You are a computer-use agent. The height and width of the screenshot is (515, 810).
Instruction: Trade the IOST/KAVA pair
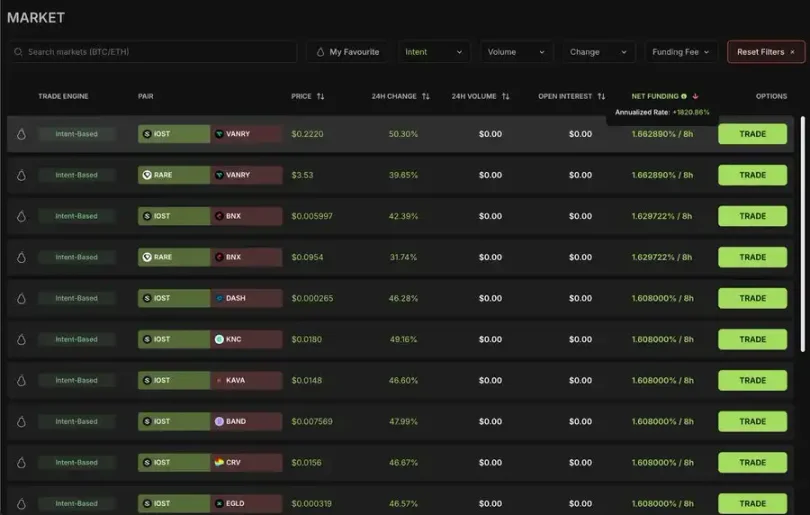[x=752, y=380]
